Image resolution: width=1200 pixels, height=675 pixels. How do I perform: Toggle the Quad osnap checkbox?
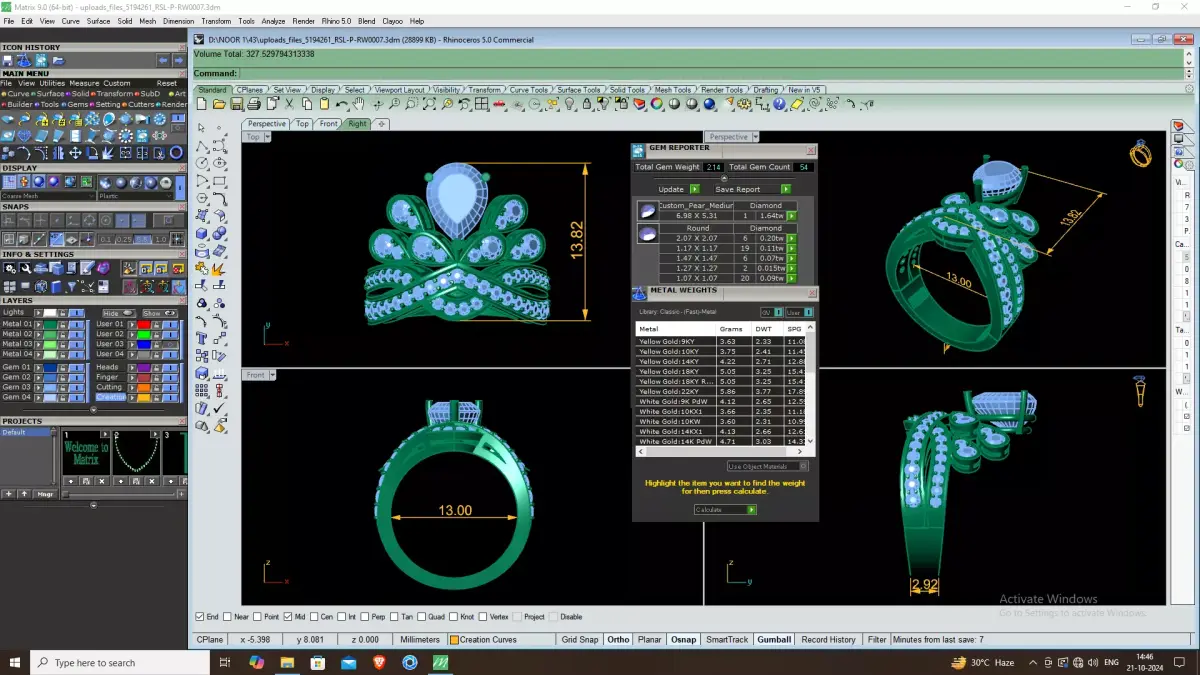pos(422,617)
